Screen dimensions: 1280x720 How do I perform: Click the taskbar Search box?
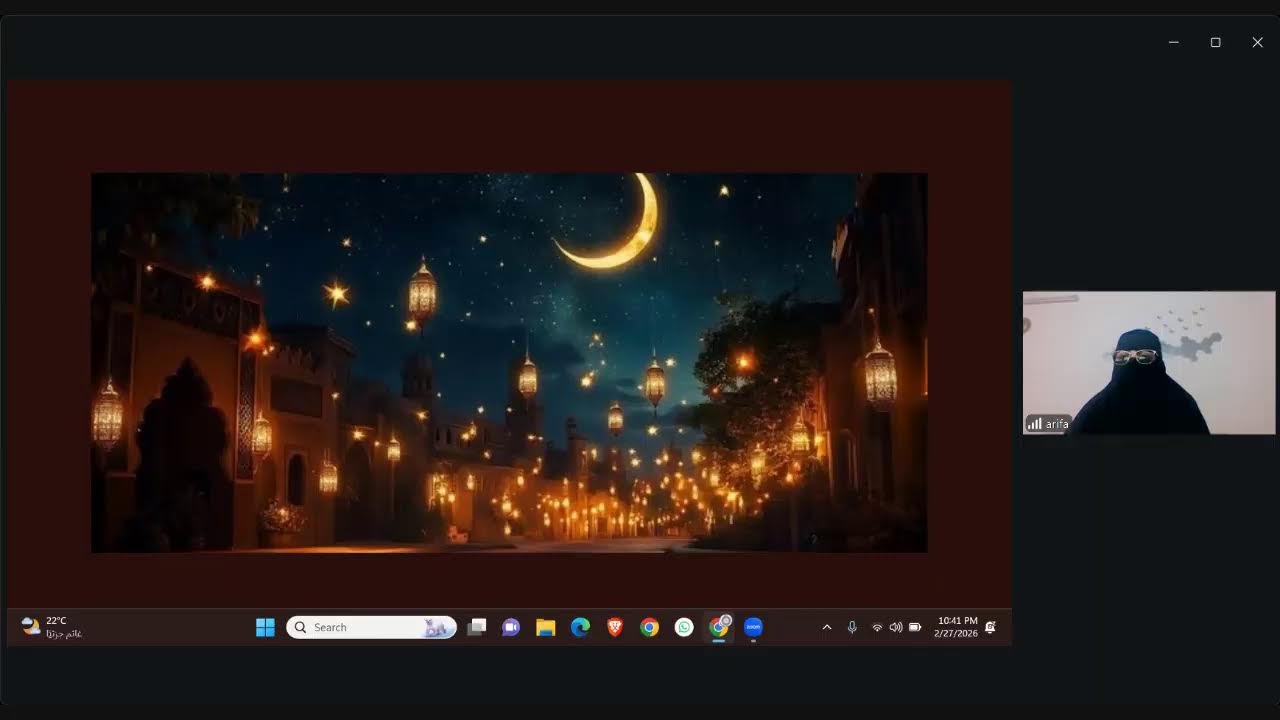coord(371,627)
